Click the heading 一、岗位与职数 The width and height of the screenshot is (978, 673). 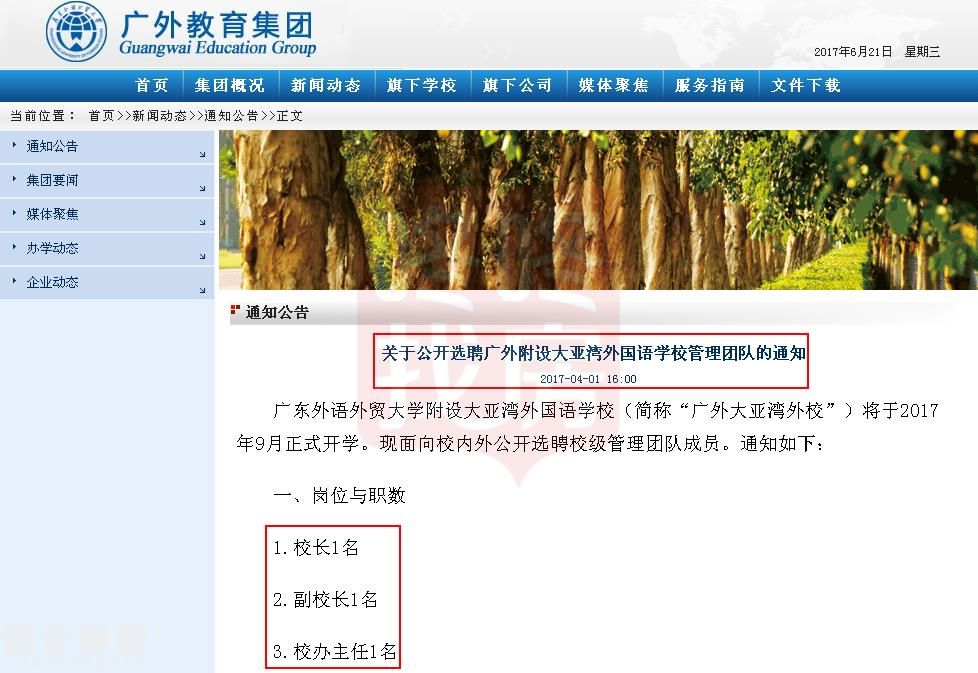339,496
